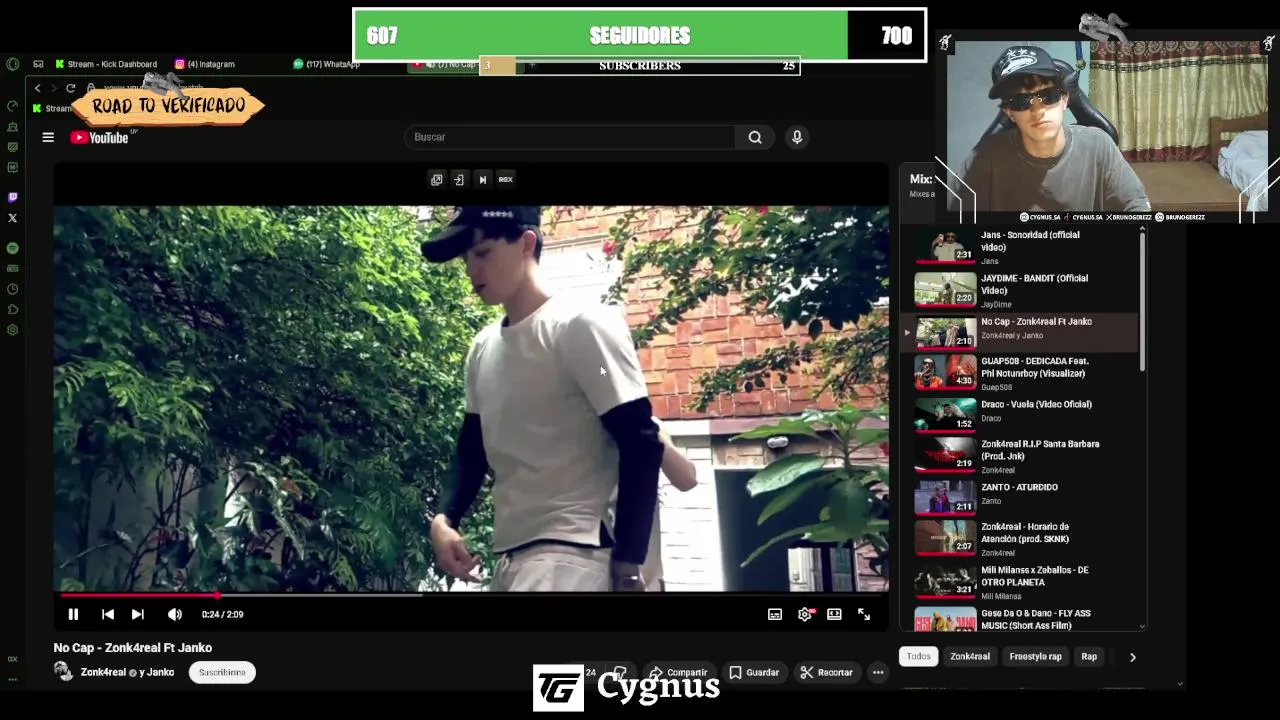
Task: Open the Kick Stream bookmark
Action: coord(51,108)
